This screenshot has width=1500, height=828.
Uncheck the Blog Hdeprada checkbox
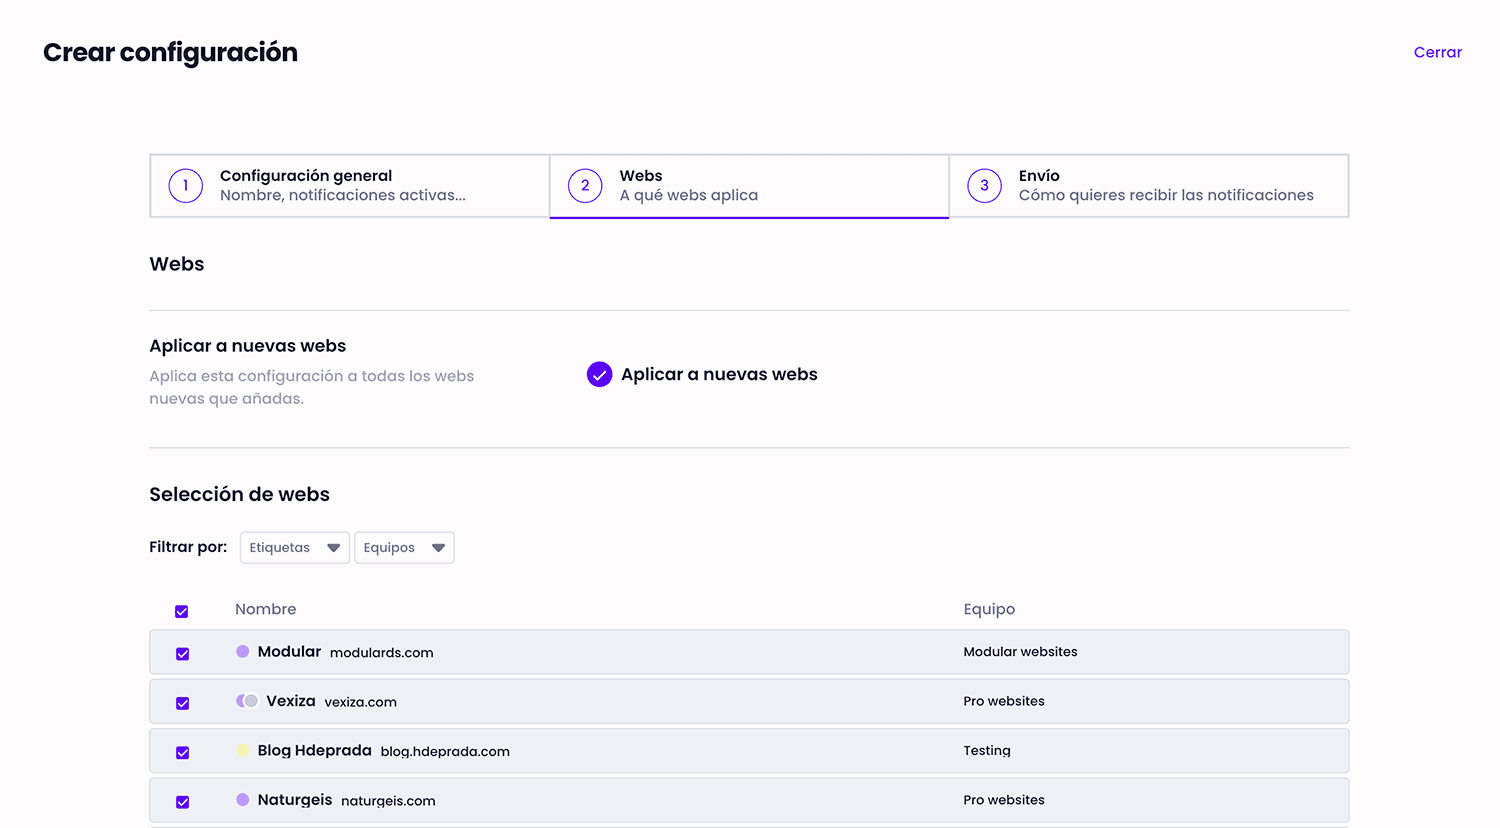tap(182, 752)
